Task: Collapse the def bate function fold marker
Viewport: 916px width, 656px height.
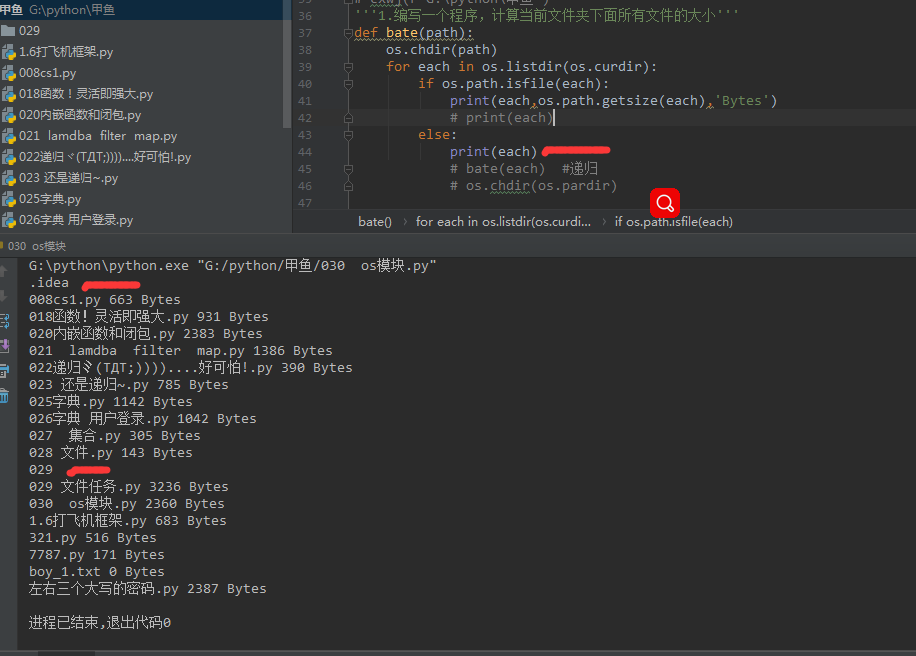Action: click(348, 33)
